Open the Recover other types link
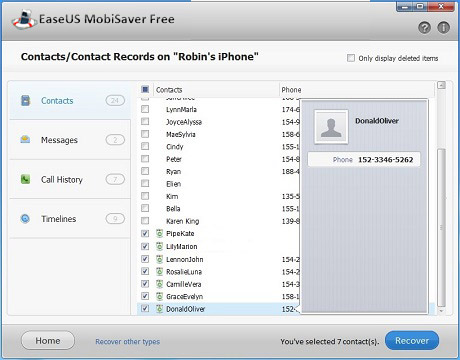Image resolution: width=460 pixels, height=360 pixels. [128, 341]
